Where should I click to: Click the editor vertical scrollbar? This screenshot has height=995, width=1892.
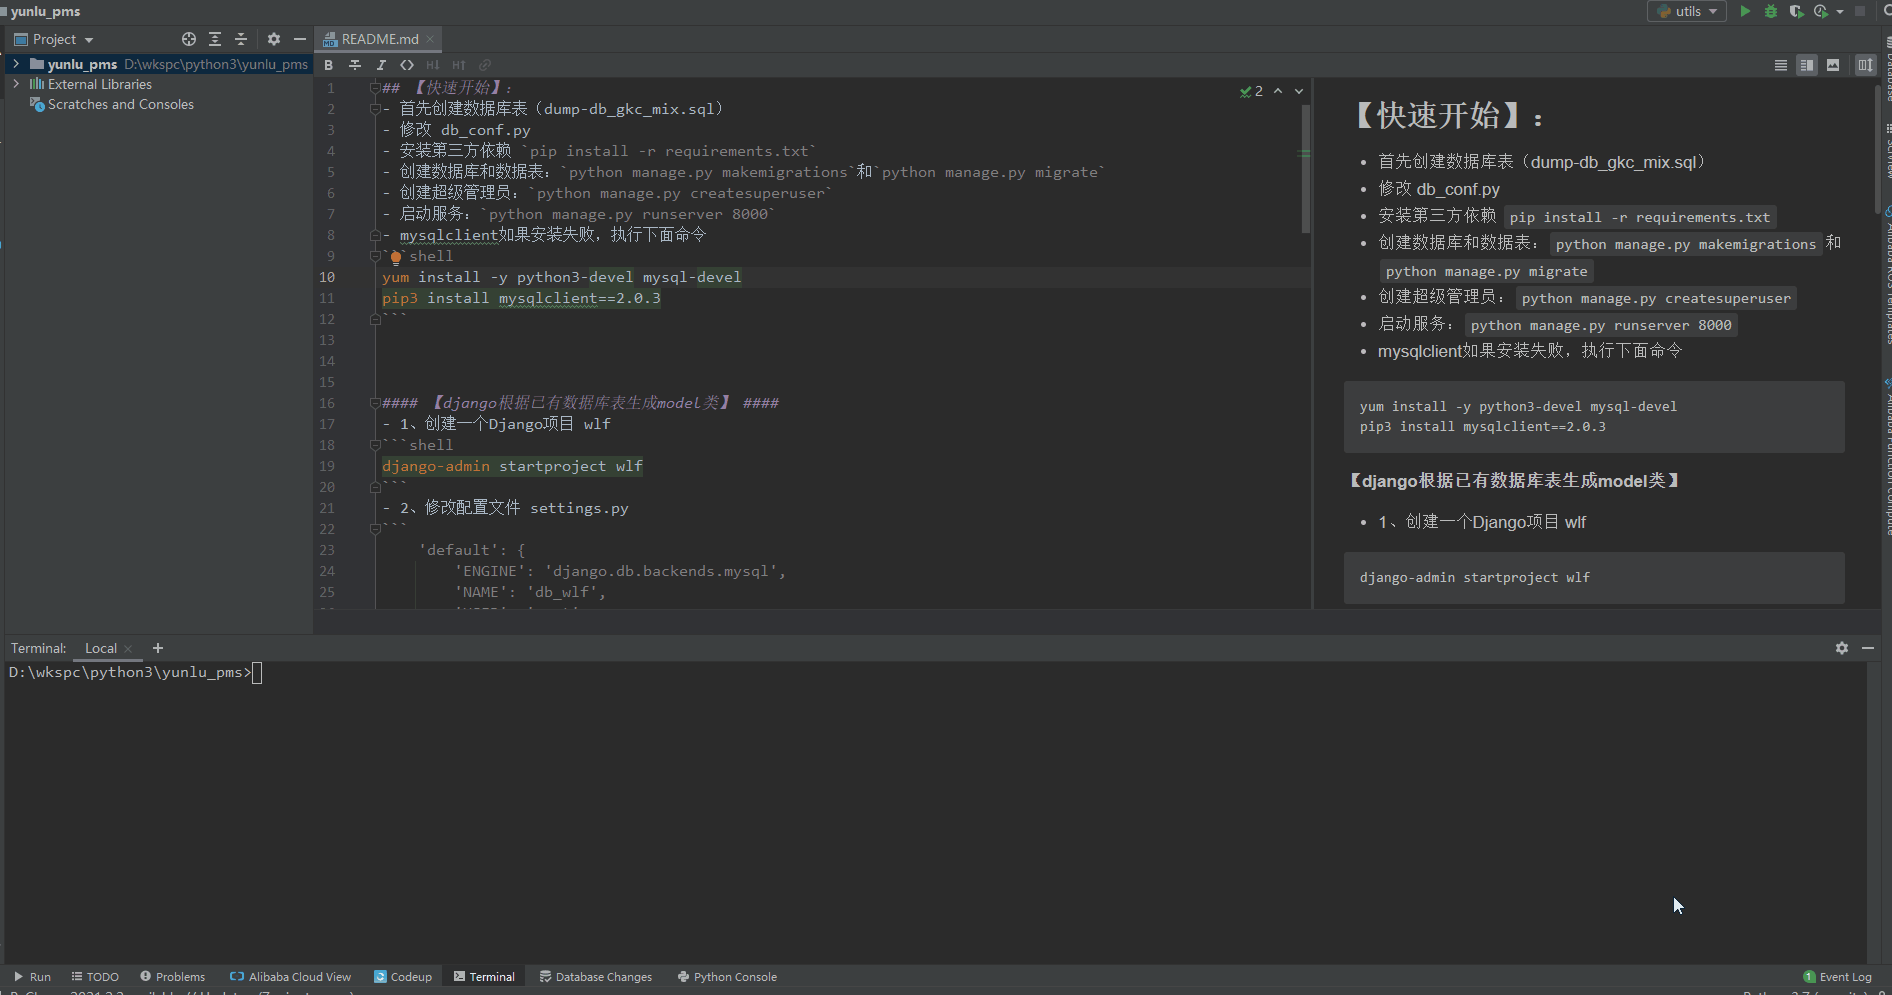tap(1306, 170)
